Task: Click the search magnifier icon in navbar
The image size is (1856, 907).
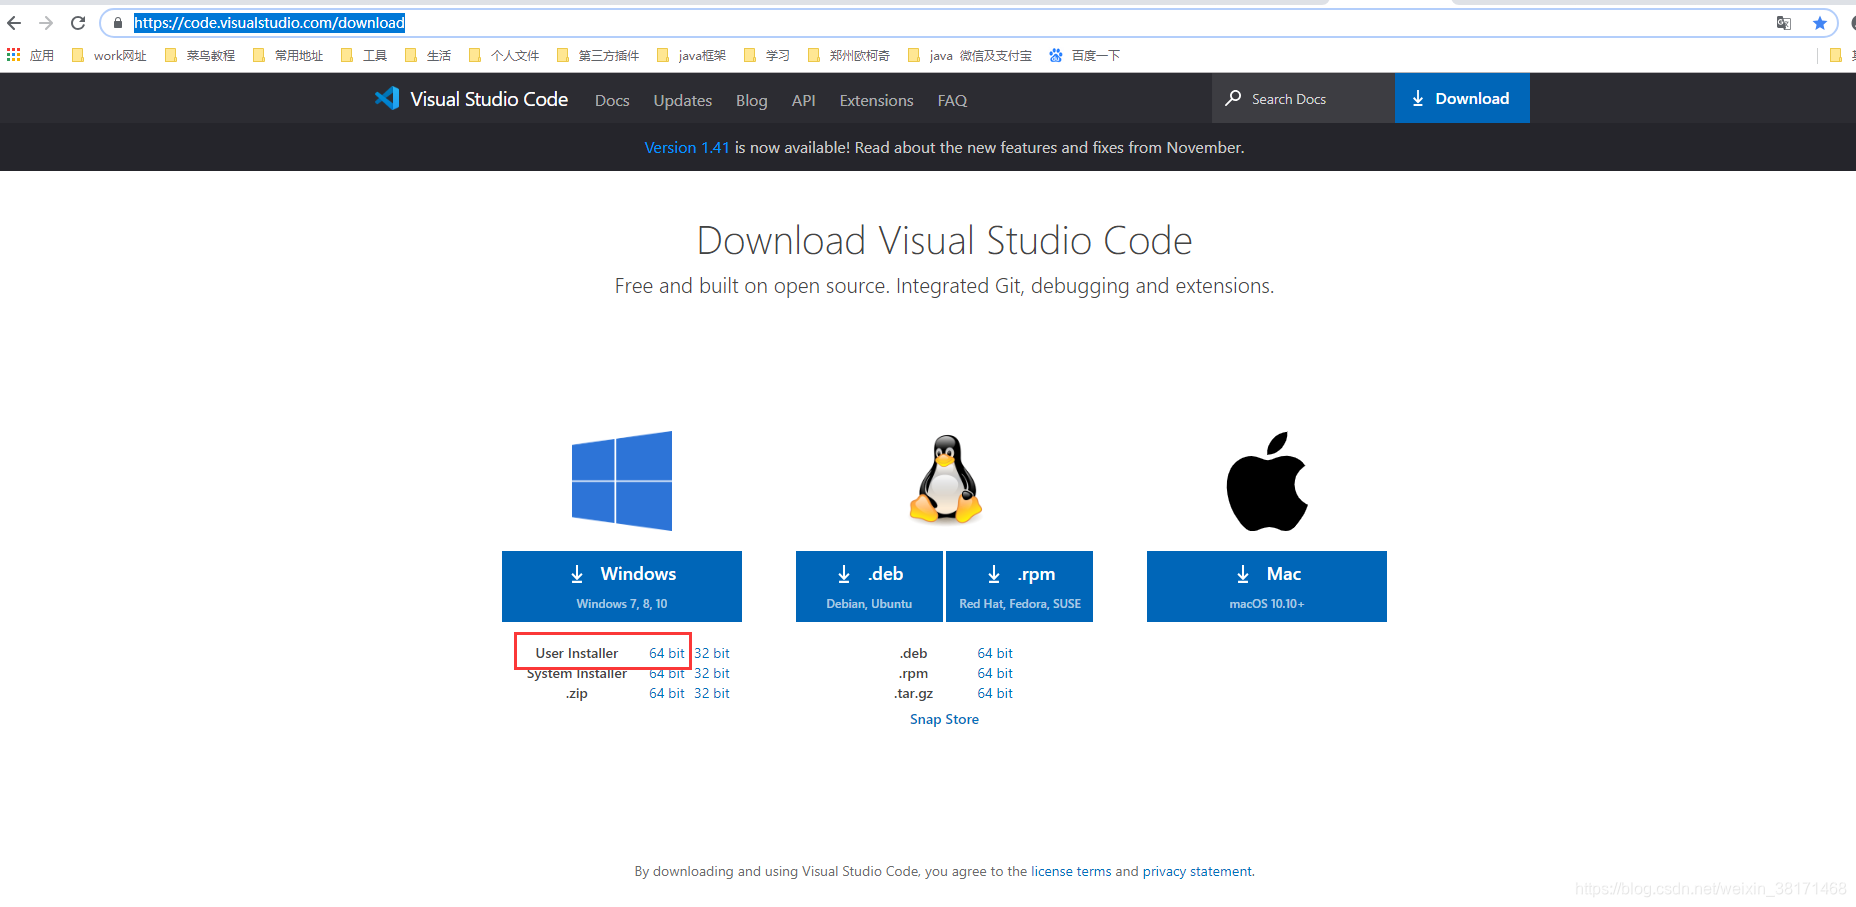Action: (1234, 98)
